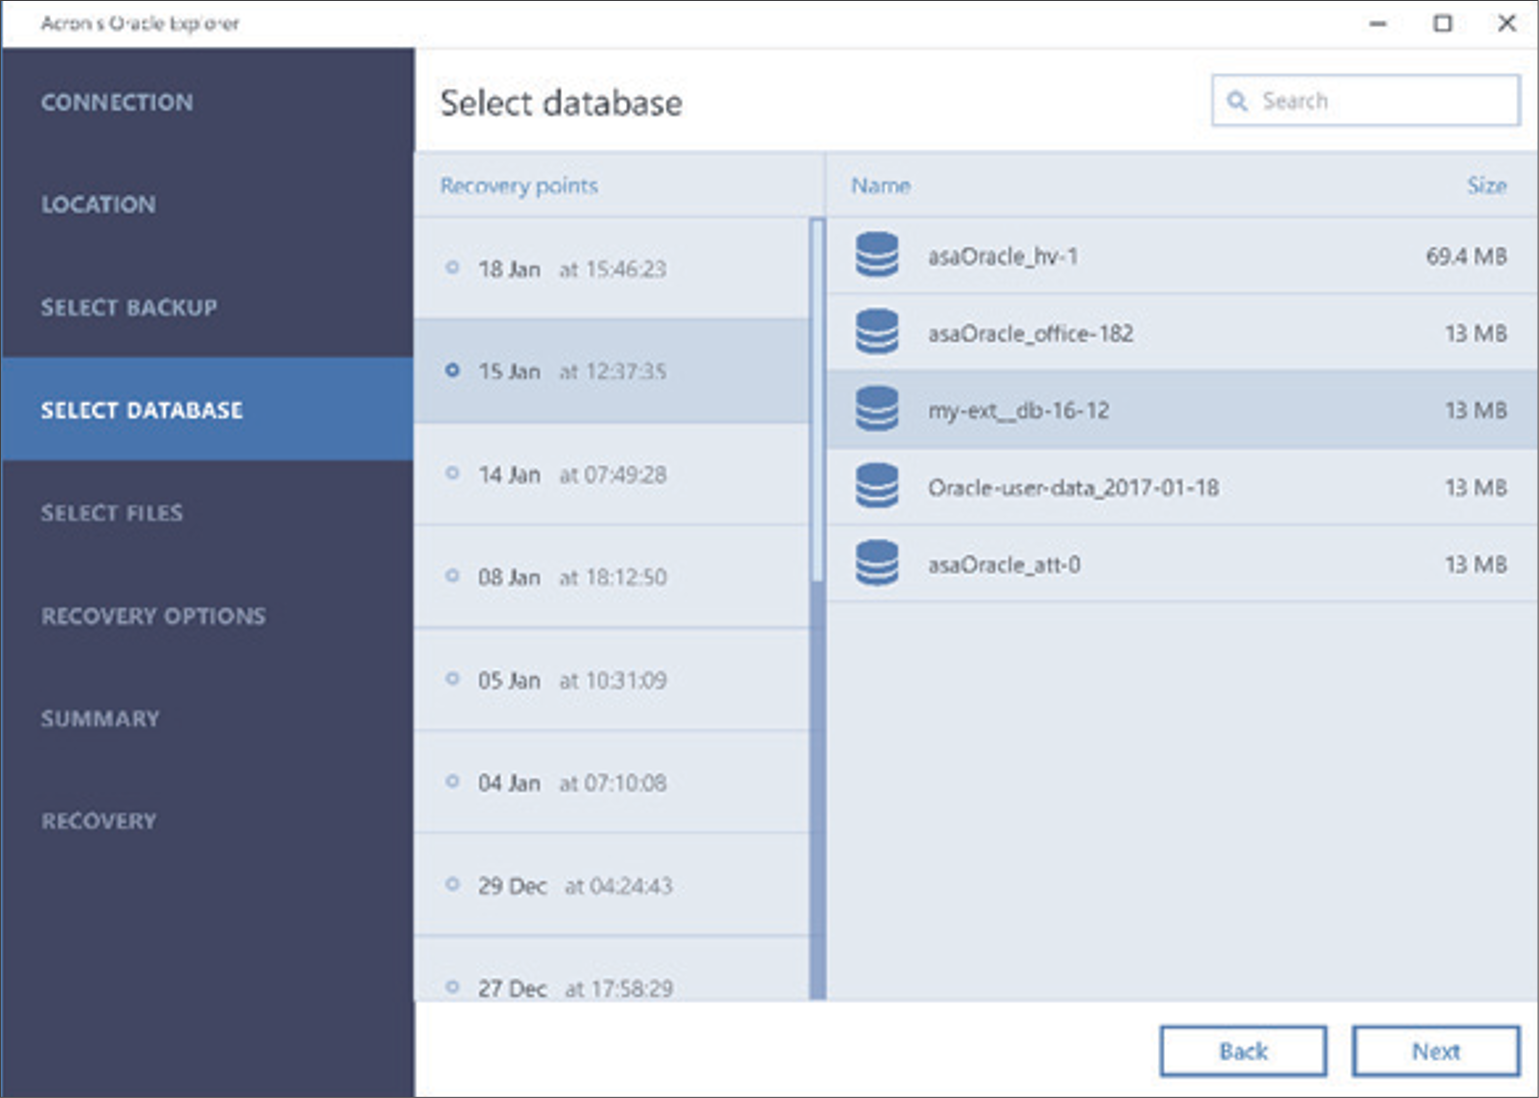Select the 15 Jan recovery point radio
This screenshot has width=1539, height=1098.
click(x=452, y=370)
